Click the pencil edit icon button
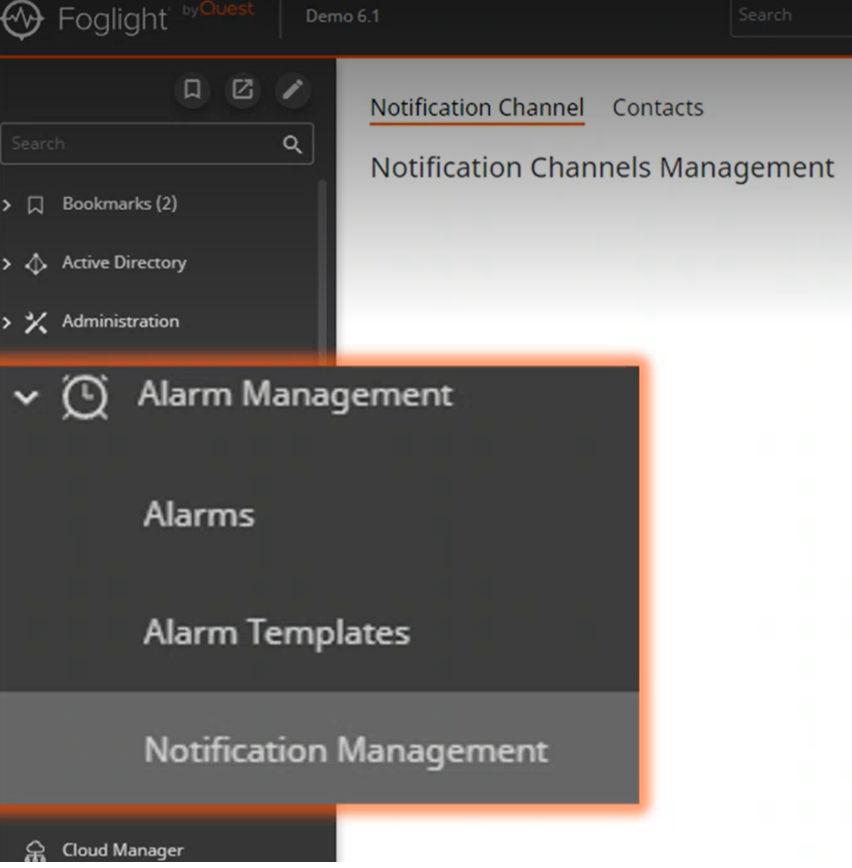The height and width of the screenshot is (868, 852). coord(293,90)
